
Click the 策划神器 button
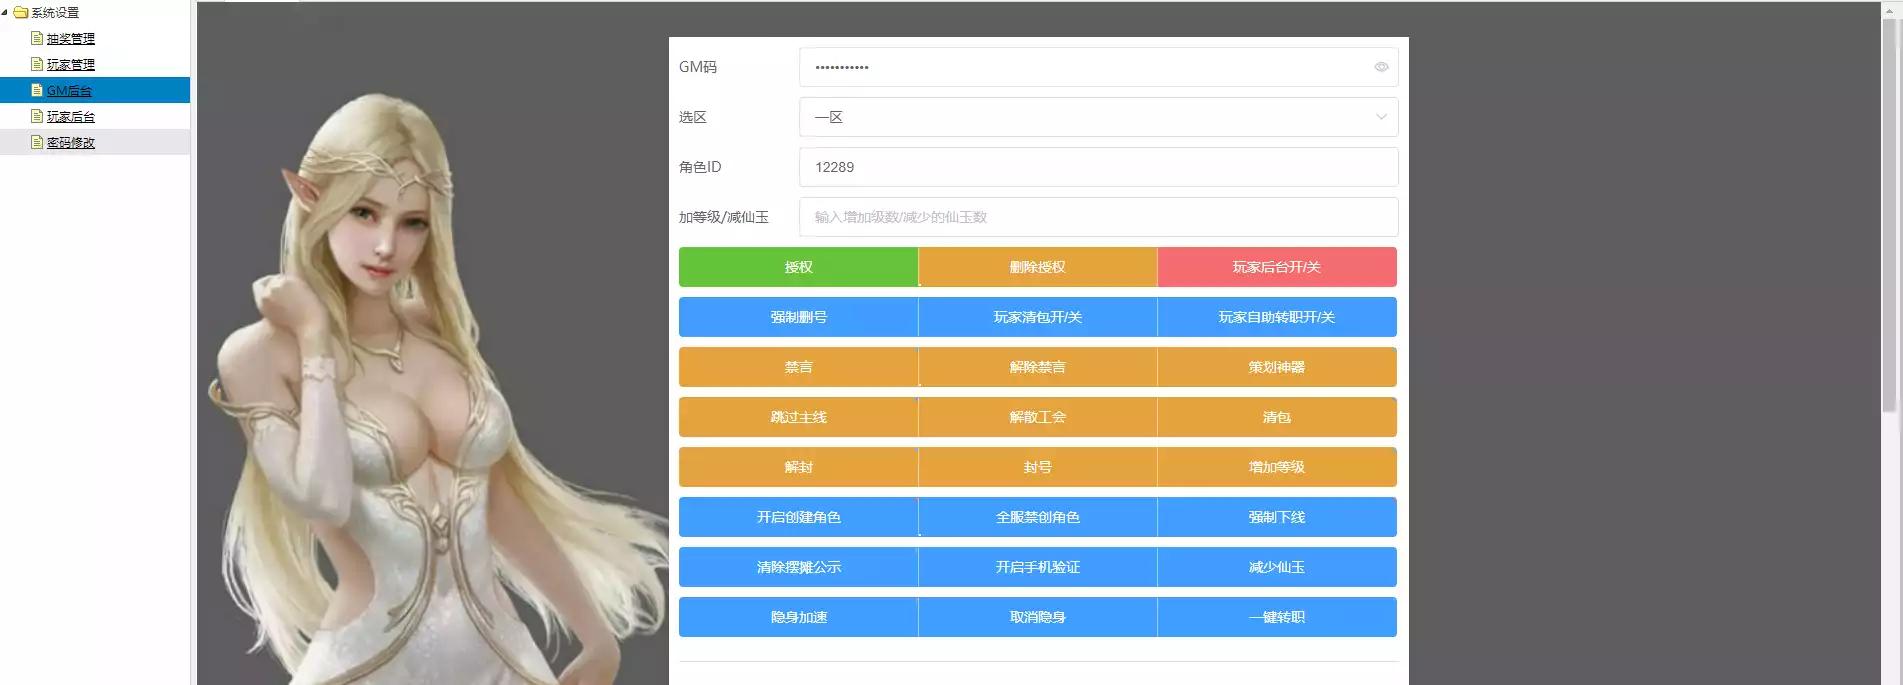click(1277, 367)
